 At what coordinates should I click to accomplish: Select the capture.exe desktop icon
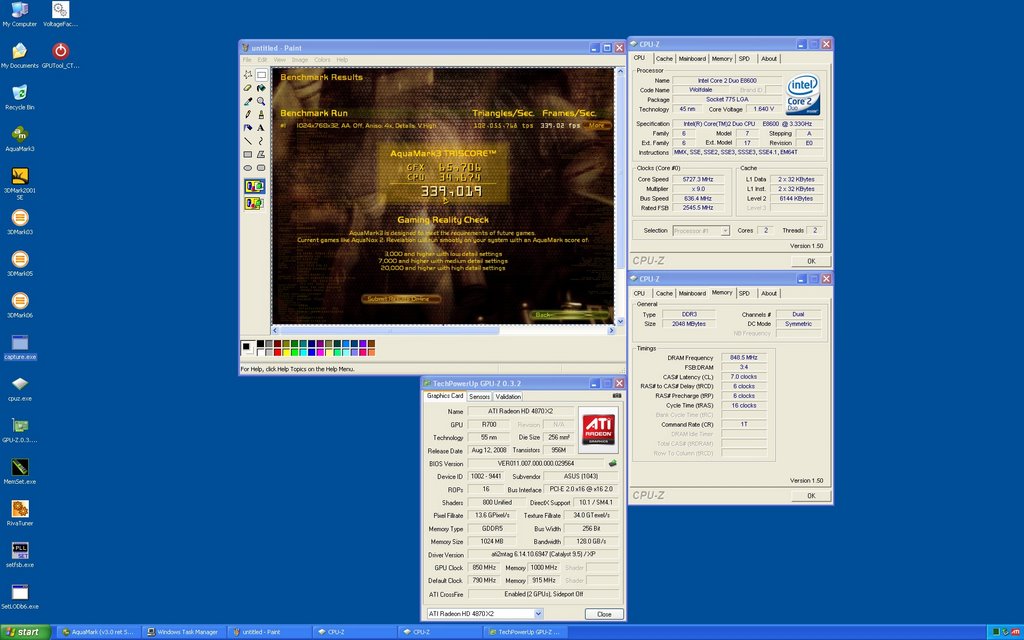tap(20, 347)
